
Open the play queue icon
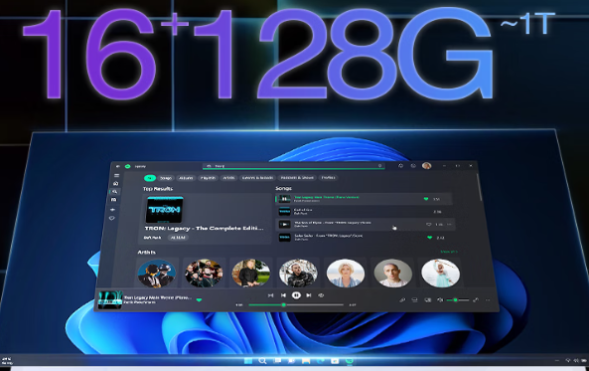(415, 300)
